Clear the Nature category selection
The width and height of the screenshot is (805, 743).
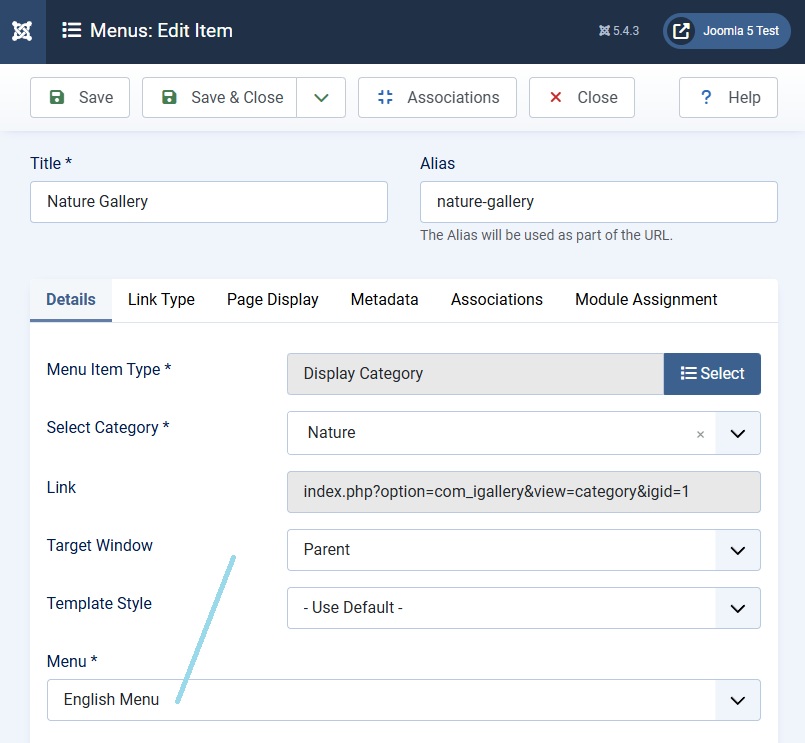click(700, 434)
